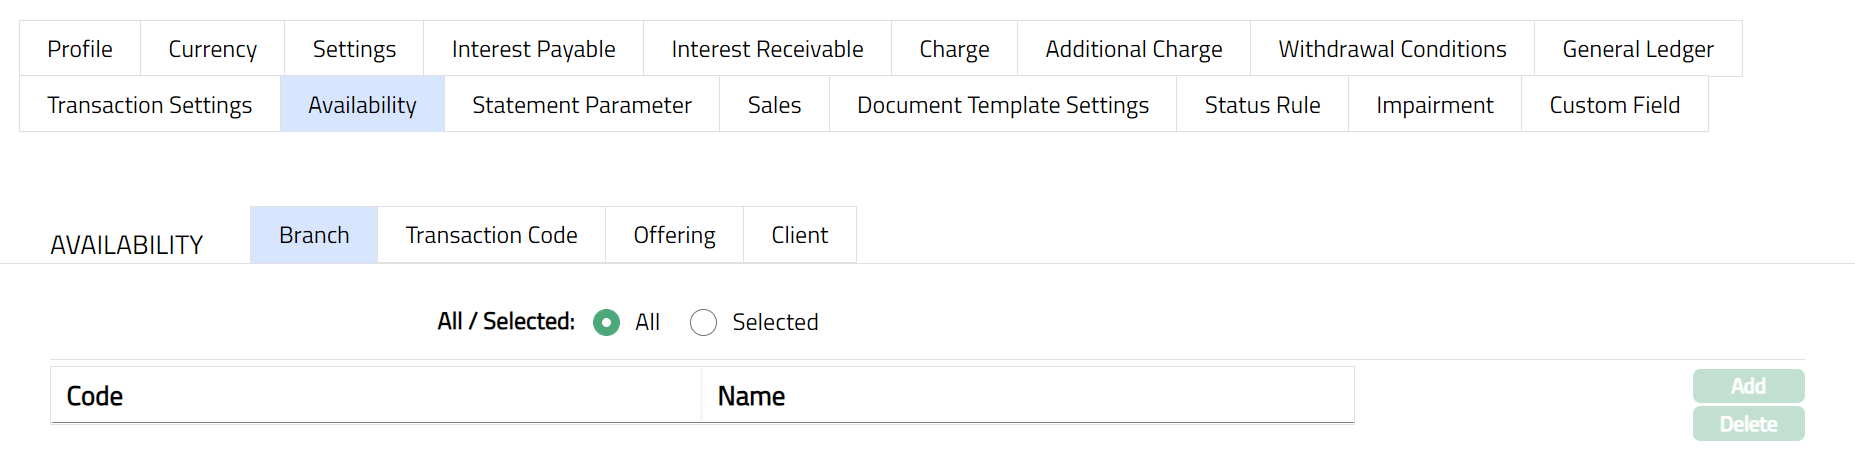Screen dimensions: 1855x467
Task: Go to Interest Payable tab
Action: pos(533,49)
